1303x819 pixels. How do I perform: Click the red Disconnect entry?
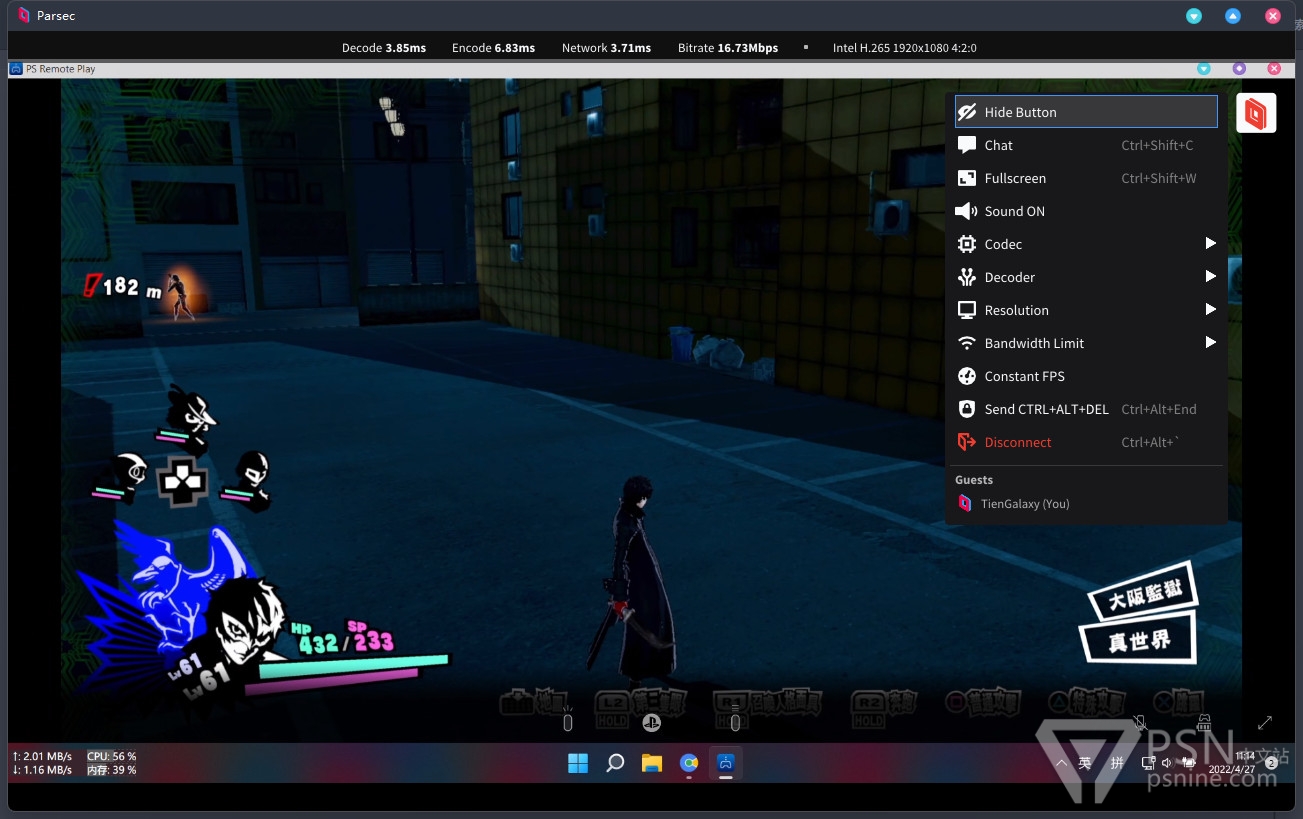click(x=1086, y=442)
